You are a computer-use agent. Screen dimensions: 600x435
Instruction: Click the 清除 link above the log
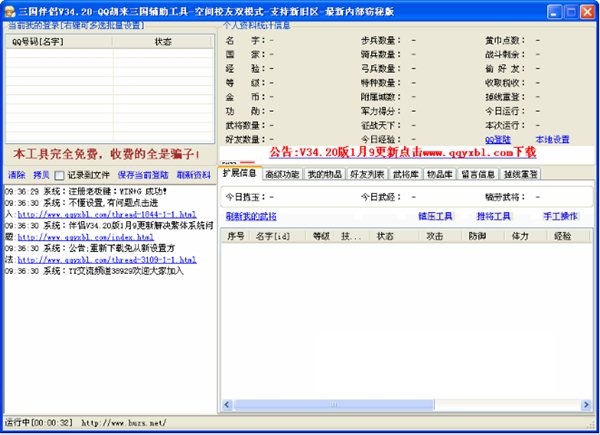click(17, 175)
